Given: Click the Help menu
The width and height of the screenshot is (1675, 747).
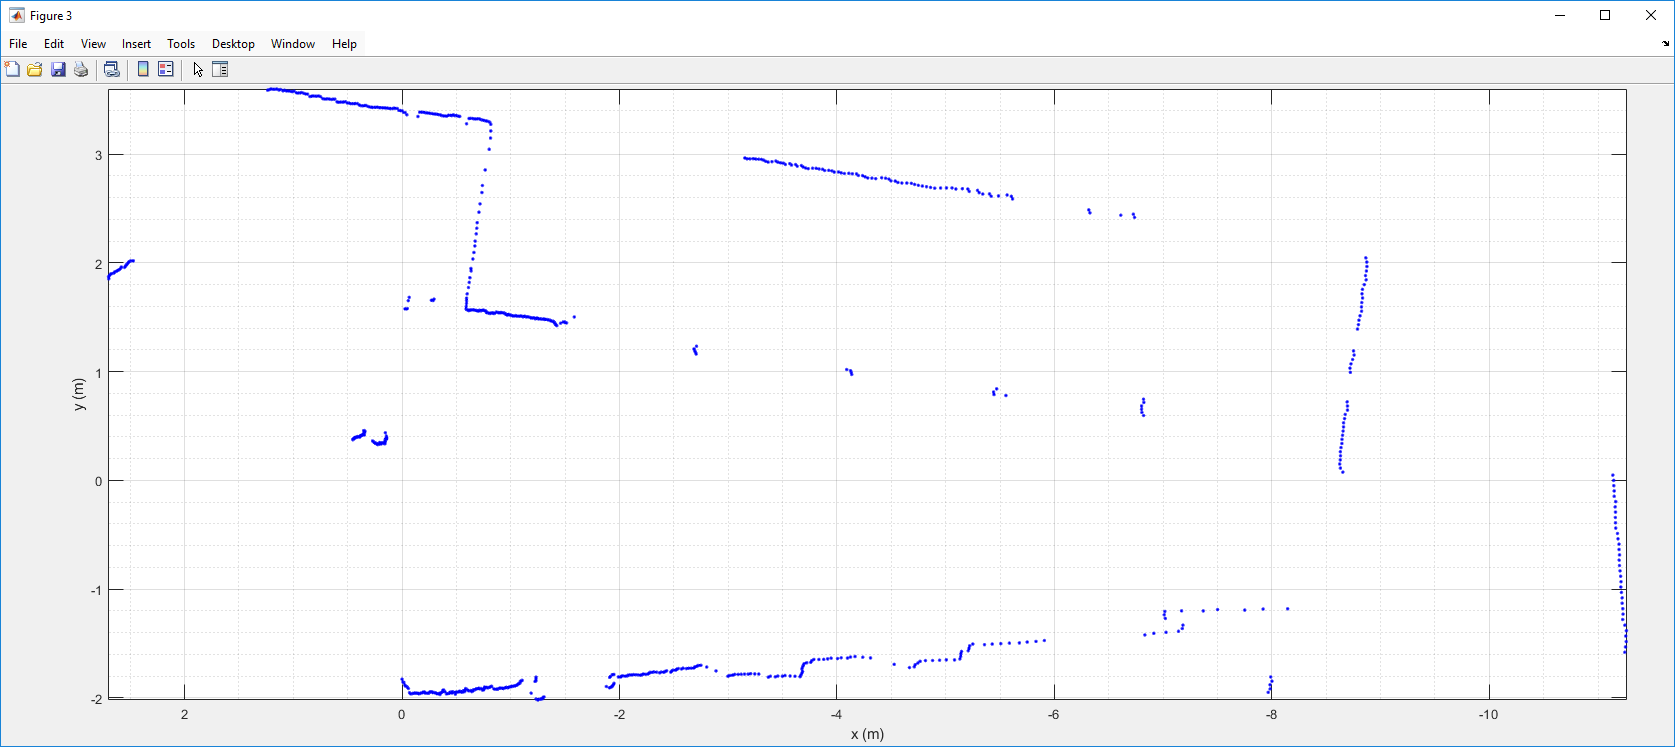Looking at the screenshot, I should (344, 44).
